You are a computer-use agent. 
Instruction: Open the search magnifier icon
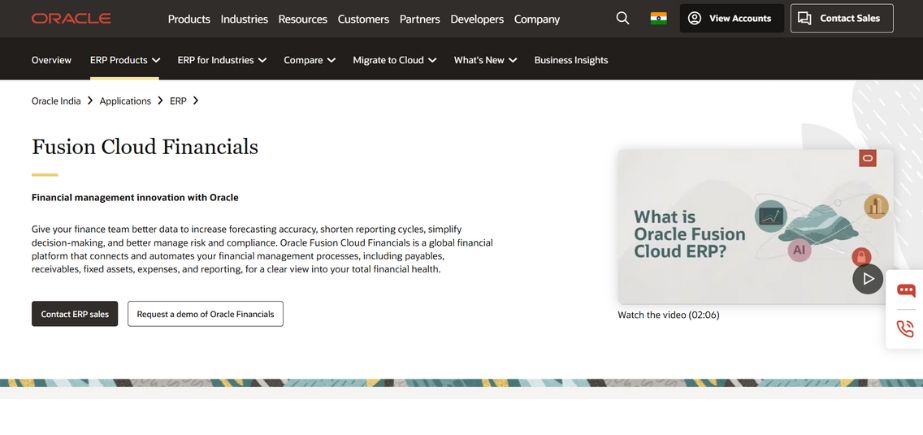[622, 18]
